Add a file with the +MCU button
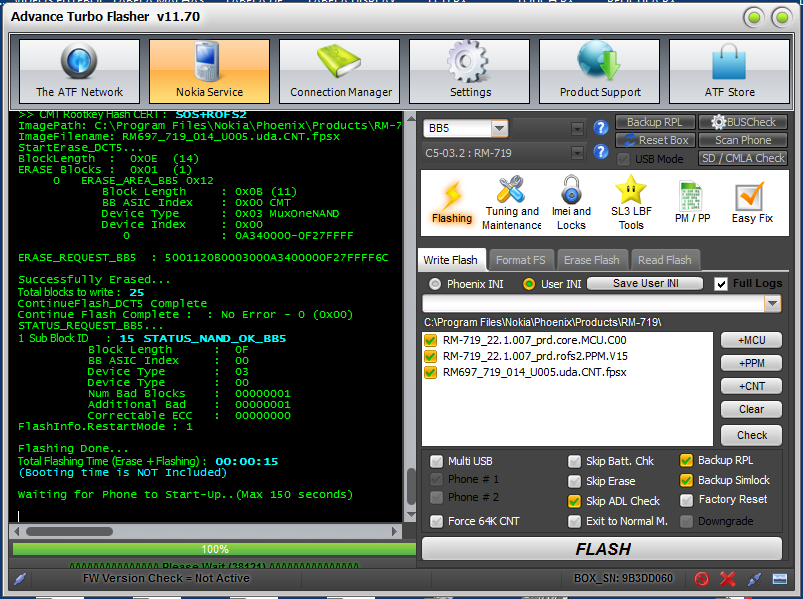This screenshot has width=803, height=599. tap(751, 340)
